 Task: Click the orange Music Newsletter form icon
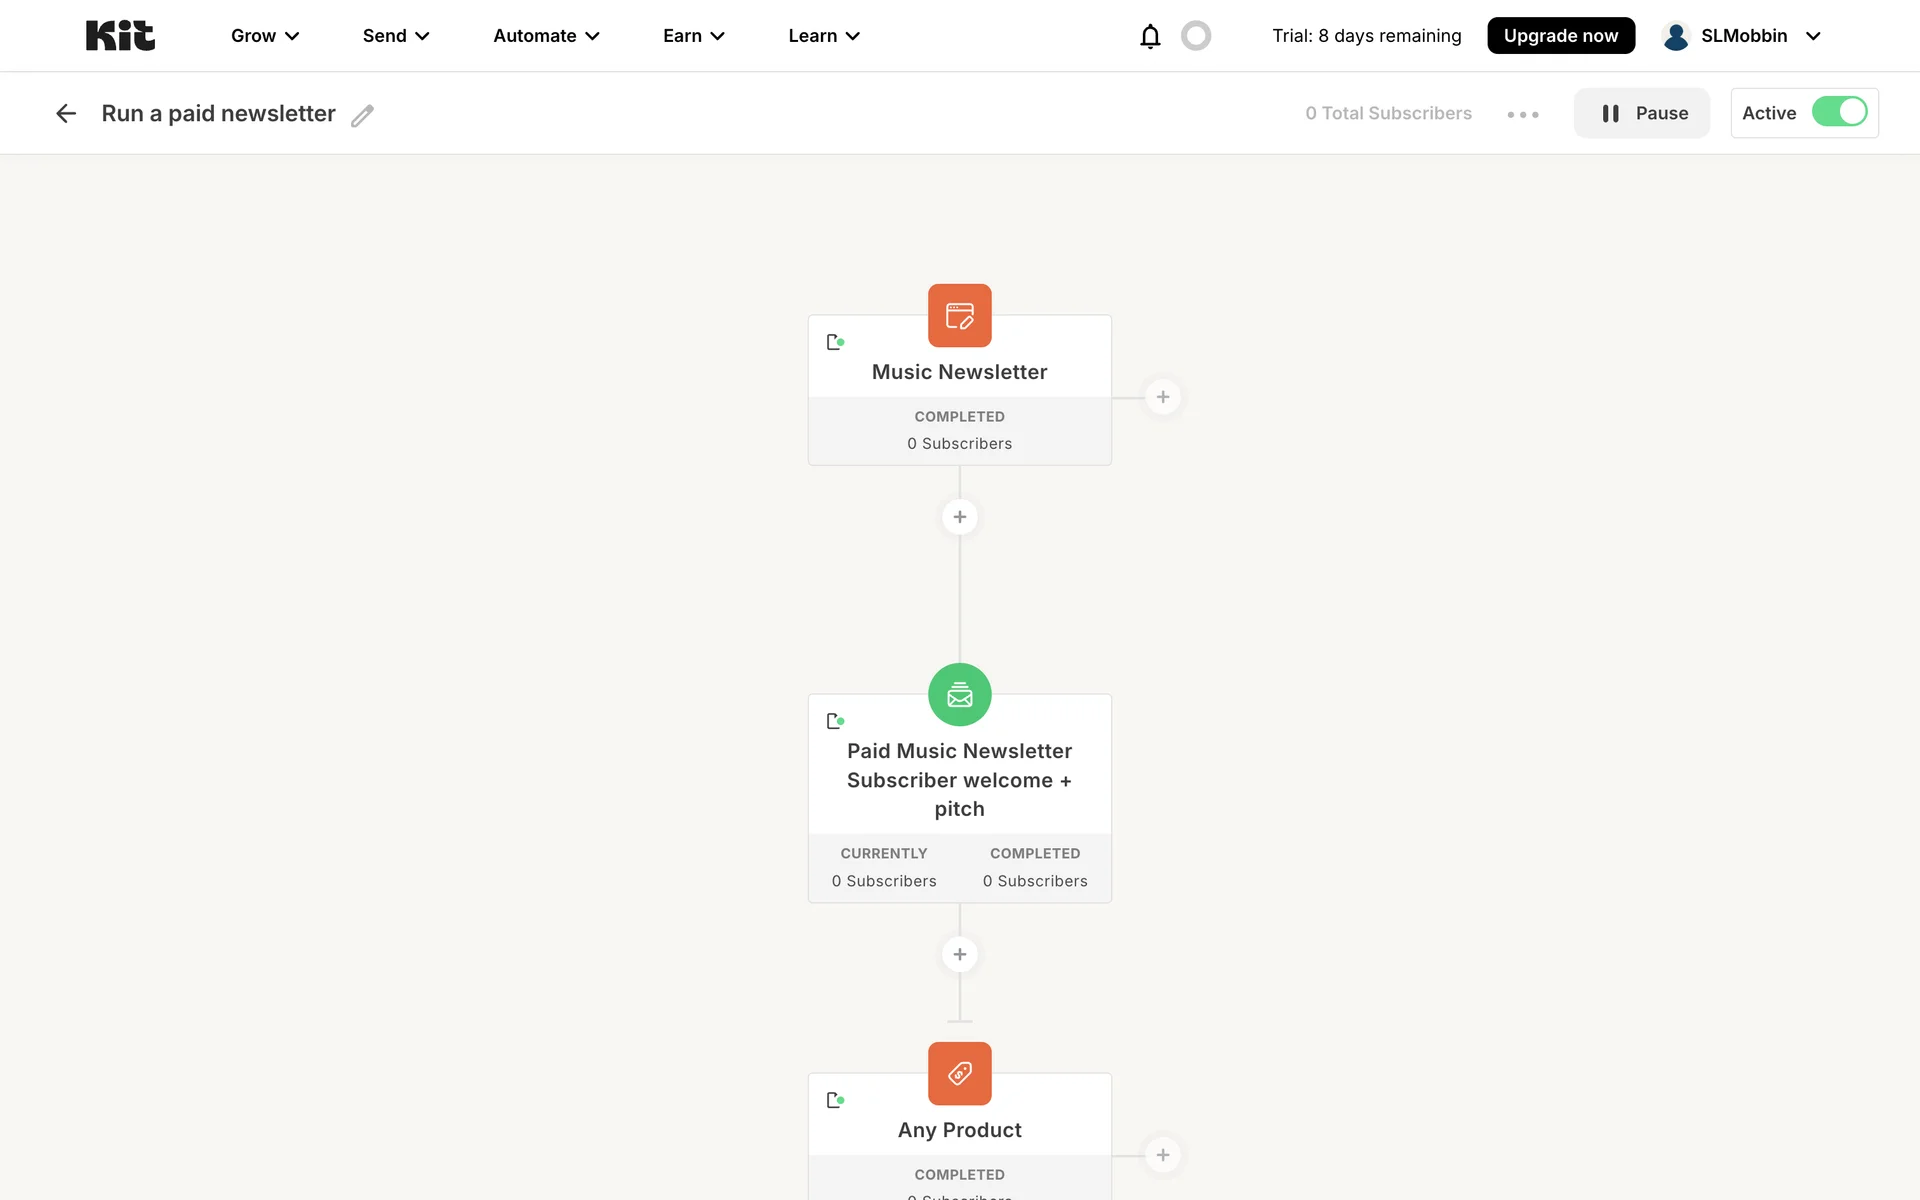coord(959,316)
